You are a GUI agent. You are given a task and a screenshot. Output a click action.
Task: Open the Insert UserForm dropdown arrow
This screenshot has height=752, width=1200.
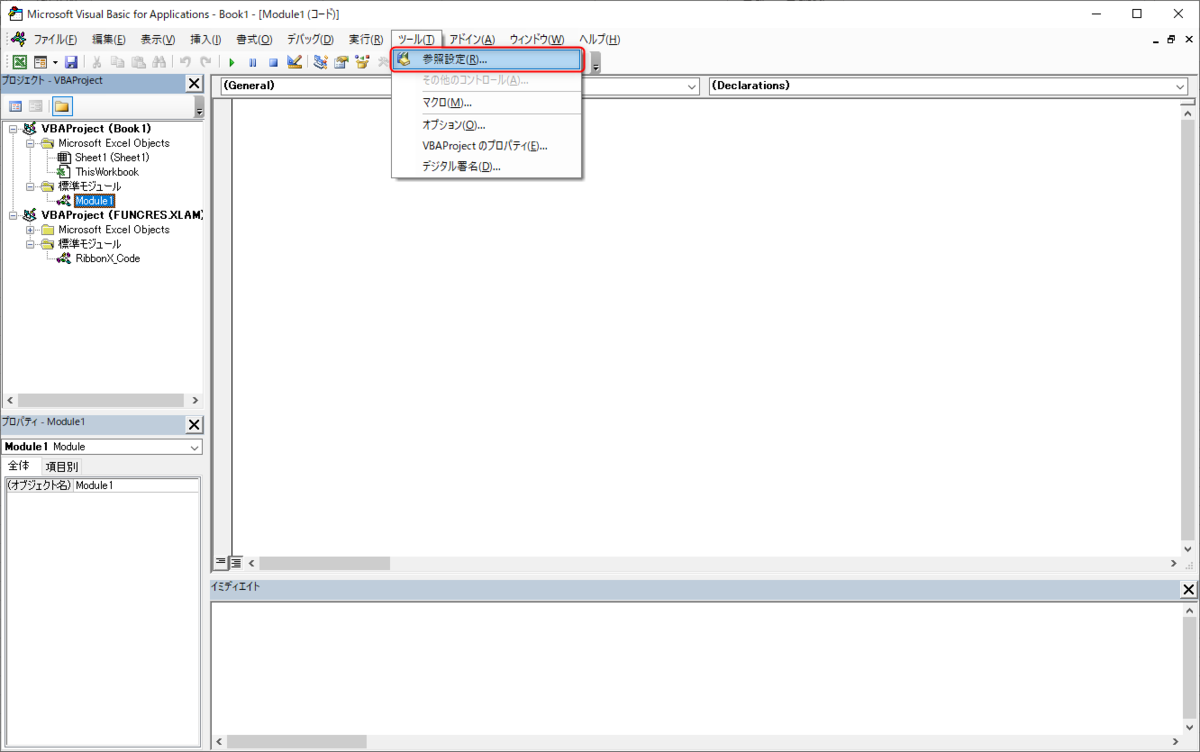pyautogui.click(x=54, y=62)
